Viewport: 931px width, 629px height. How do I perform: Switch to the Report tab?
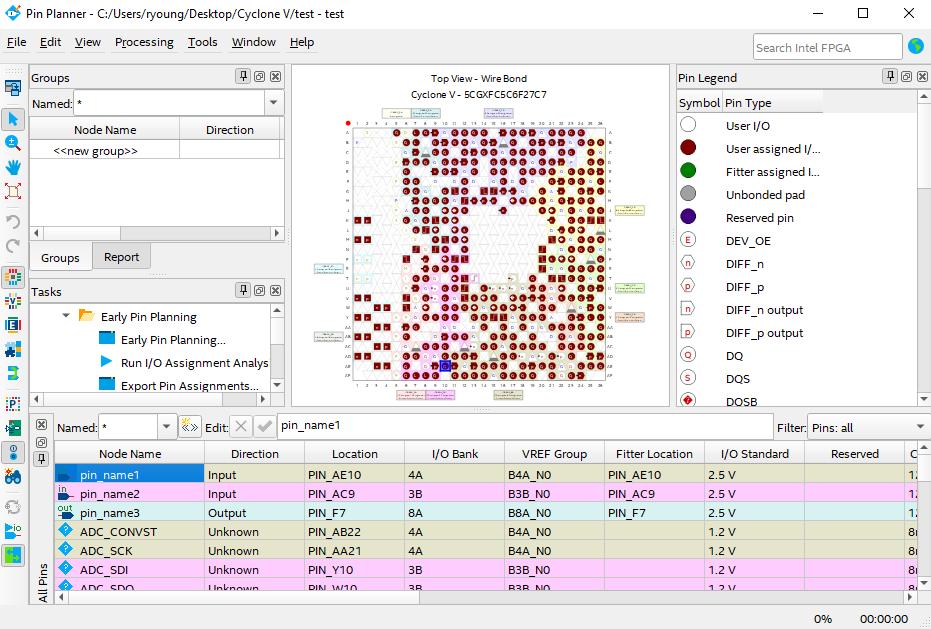[x=121, y=257]
